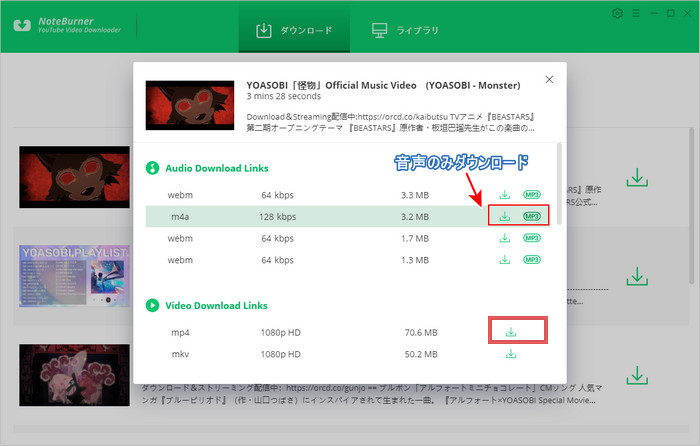Click download icon beside YOASOBI PLAYLIST video

(636, 276)
